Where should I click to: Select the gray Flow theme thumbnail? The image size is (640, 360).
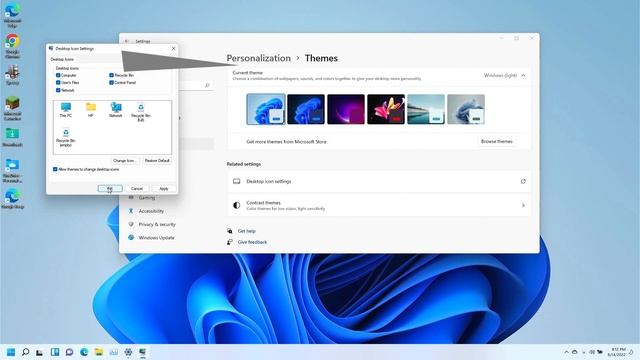coord(466,109)
